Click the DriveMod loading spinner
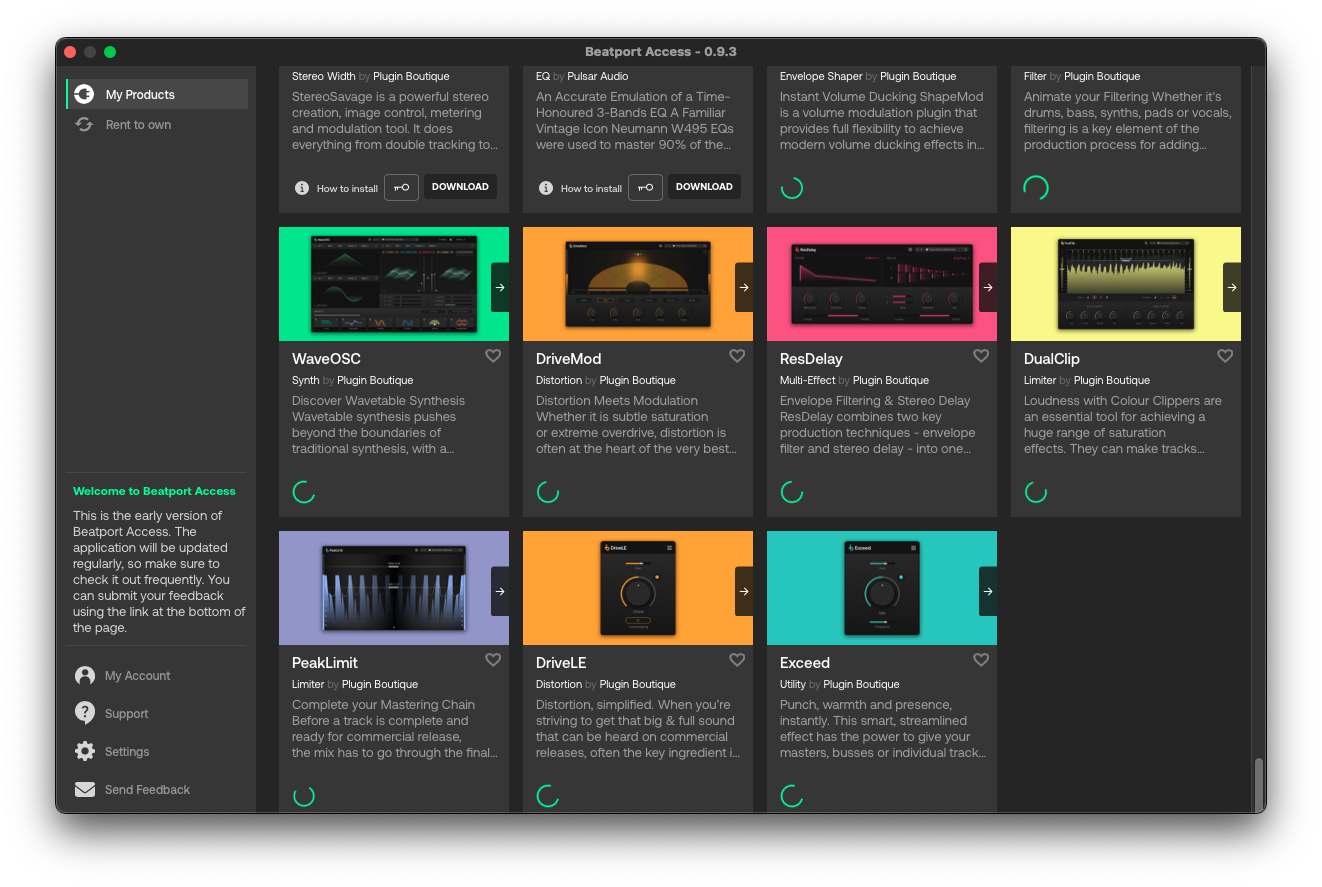Viewport: 1322px width, 887px height. click(548, 492)
